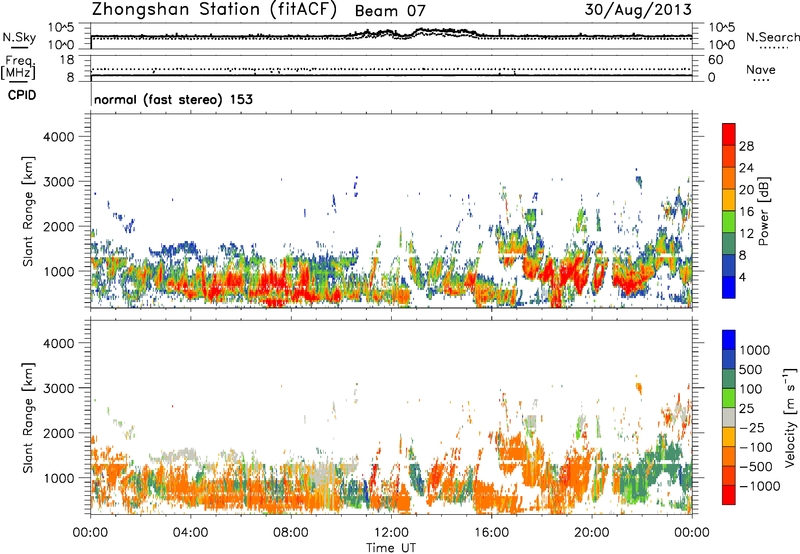Click the "Nave" legend label
This screenshot has height=554, width=800.
(761, 70)
